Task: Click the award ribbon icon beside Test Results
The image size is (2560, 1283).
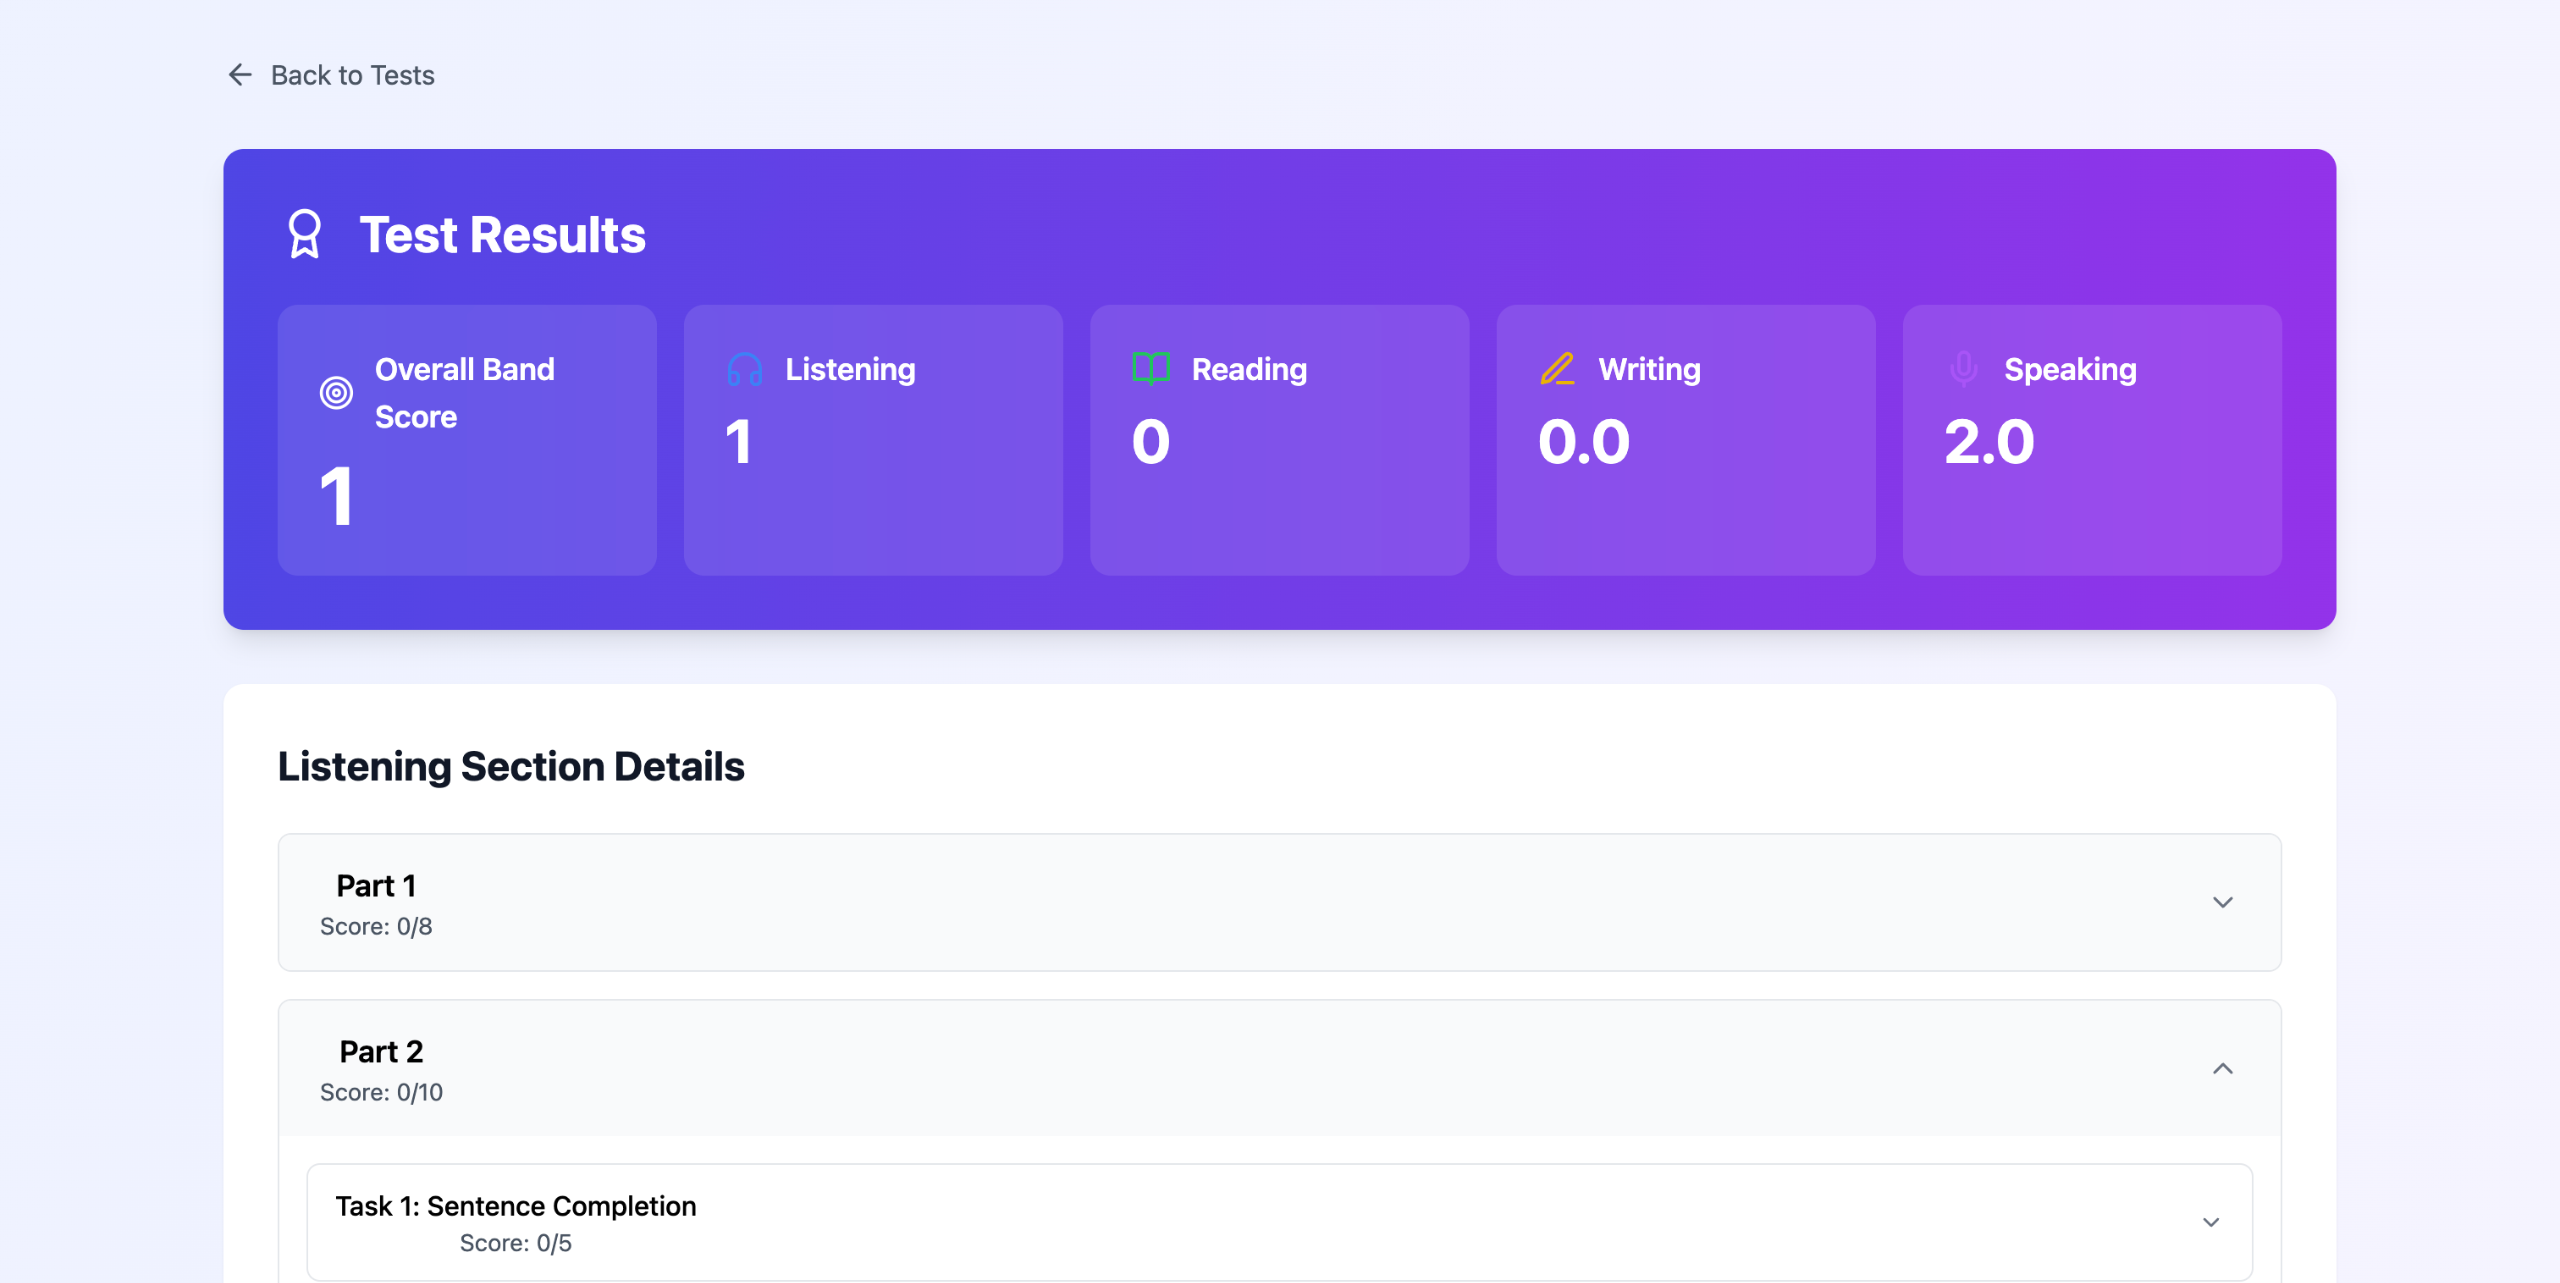Action: tap(305, 234)
